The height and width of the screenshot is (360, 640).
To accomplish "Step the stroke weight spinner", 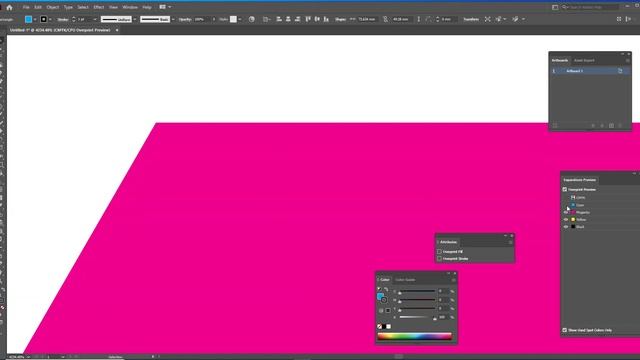I will click(73, 19).
